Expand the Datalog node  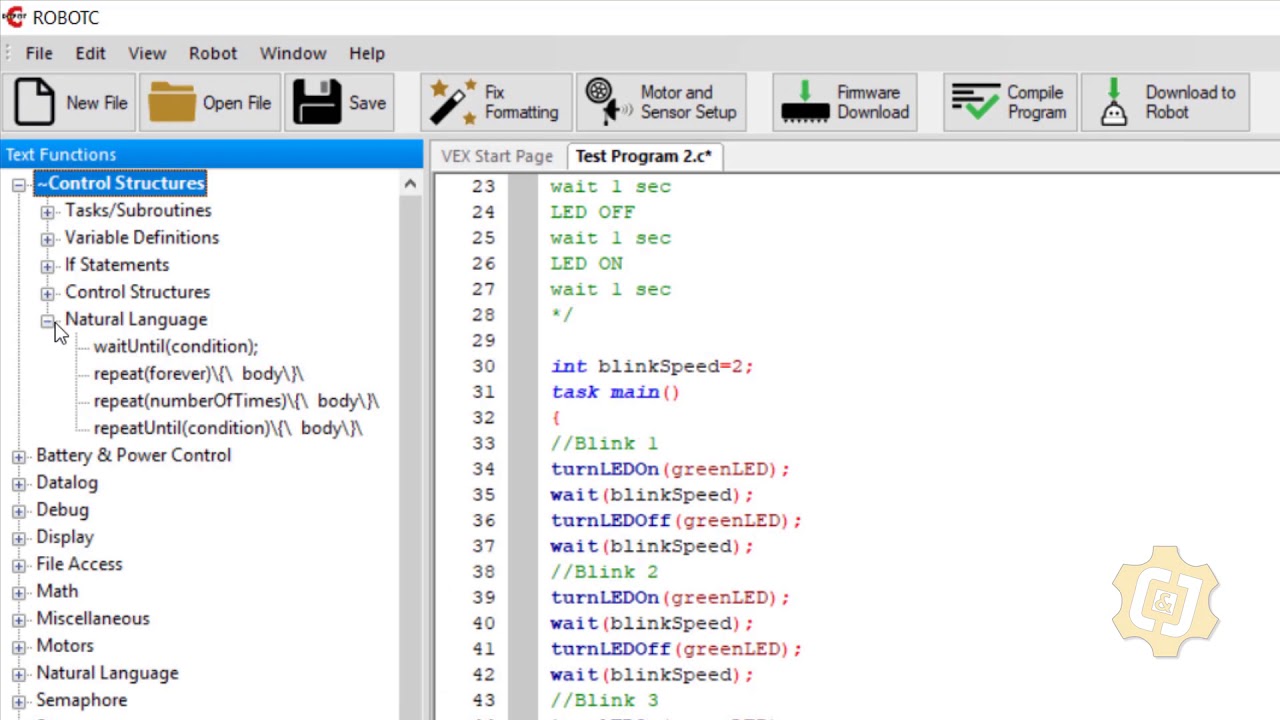[x=19, y=483]
